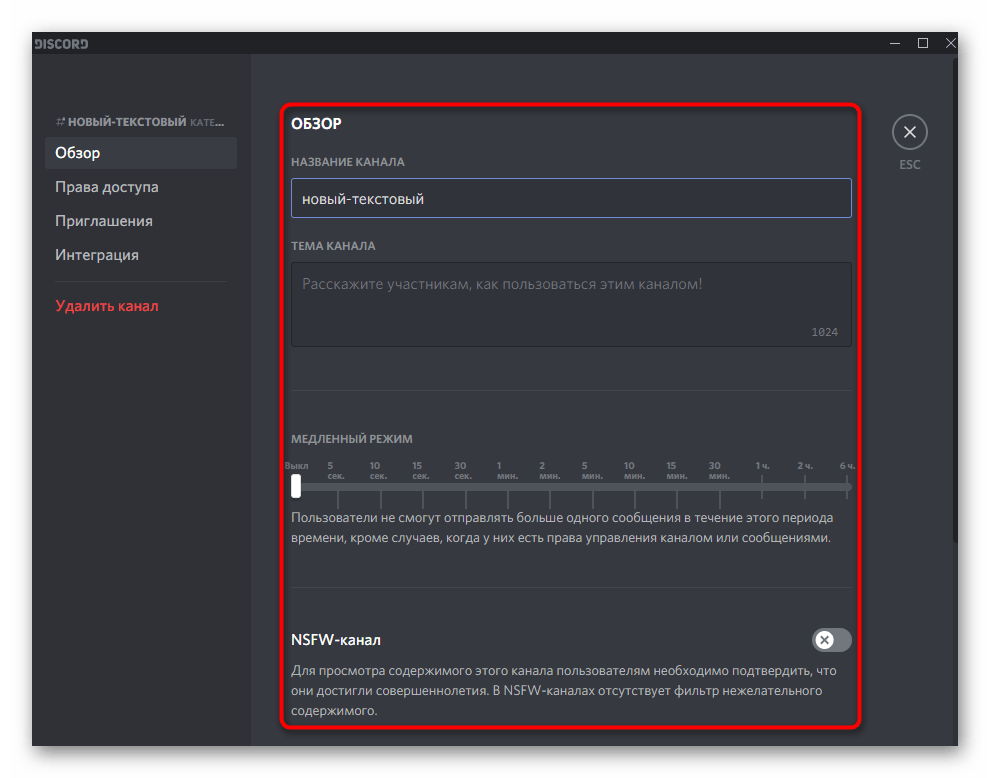Set slow mode slider to 6 ч.
The height and width of the screenshot is (778, 990).
tap(847, 487)
